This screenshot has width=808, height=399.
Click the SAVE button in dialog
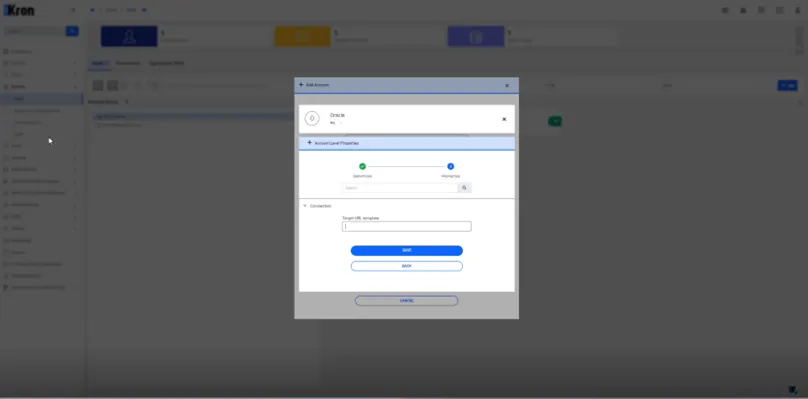[x=407, y=251]
